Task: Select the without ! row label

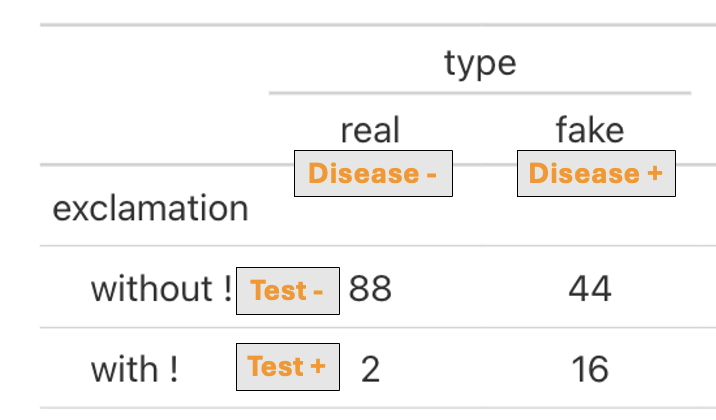Action: [162, 289]
